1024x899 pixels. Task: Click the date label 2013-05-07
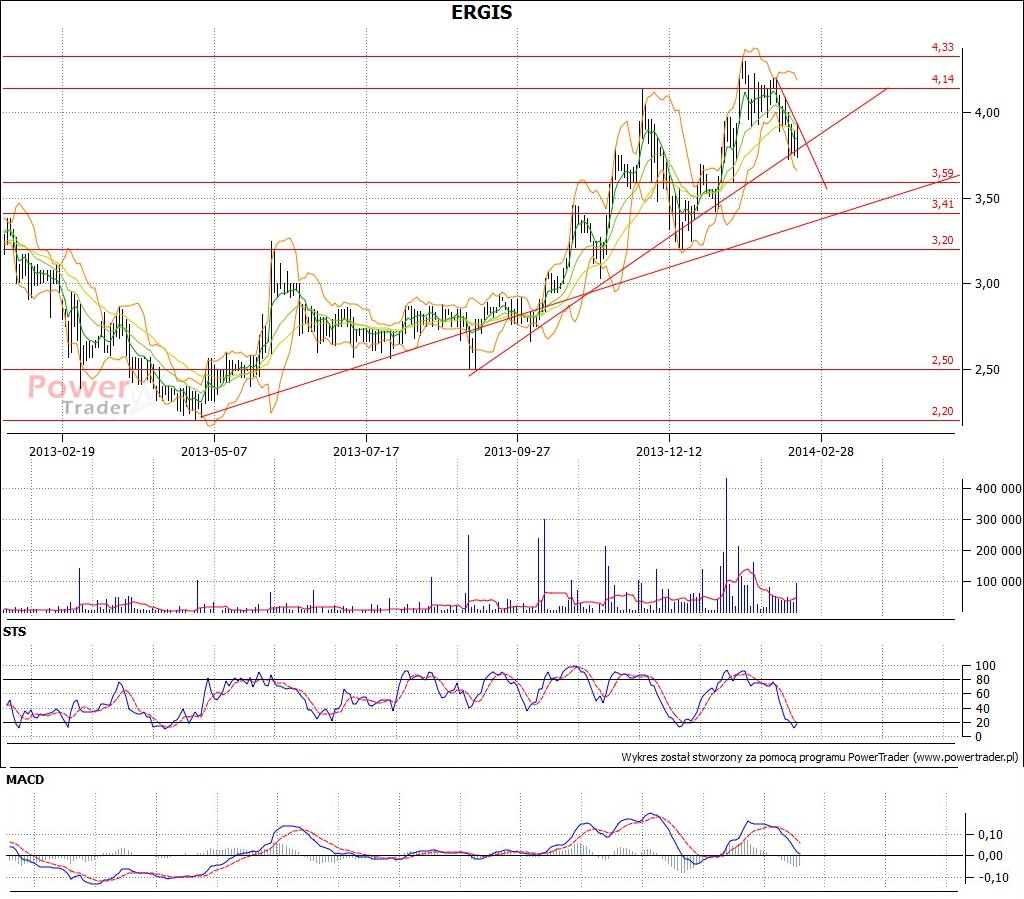pos(214,451)
